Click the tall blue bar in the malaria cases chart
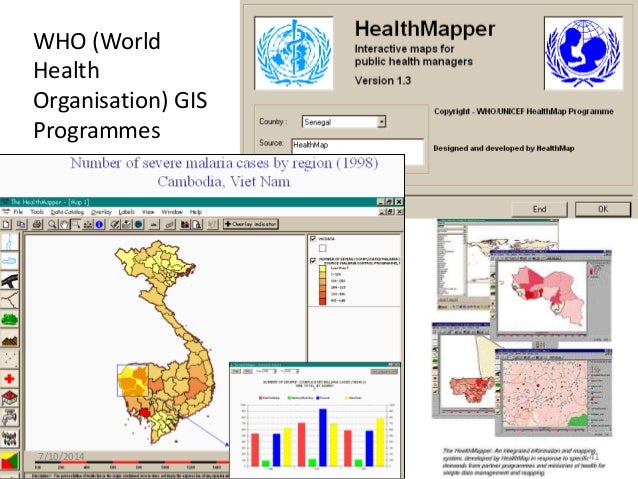Screen dimensions: 638x479 coord(323,437)
